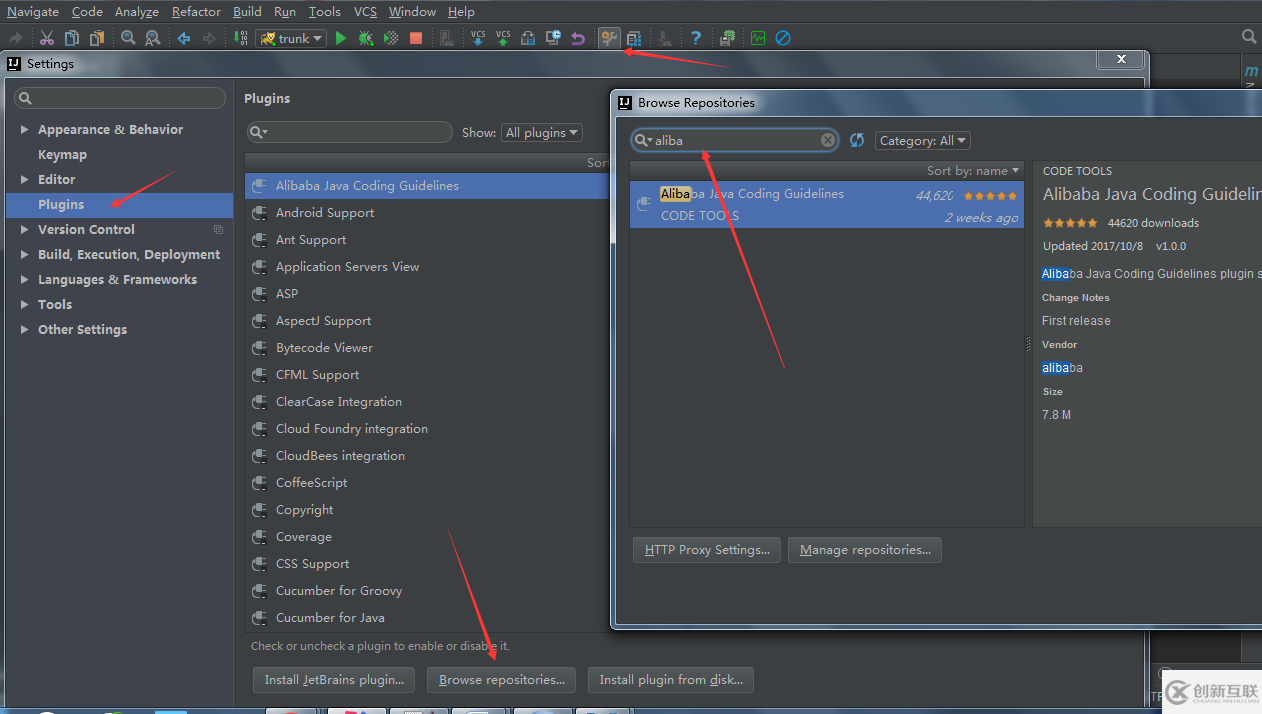Click the Browse repositories... button
Viewport: 1262px width, 714px height.
tap(502, 680)
